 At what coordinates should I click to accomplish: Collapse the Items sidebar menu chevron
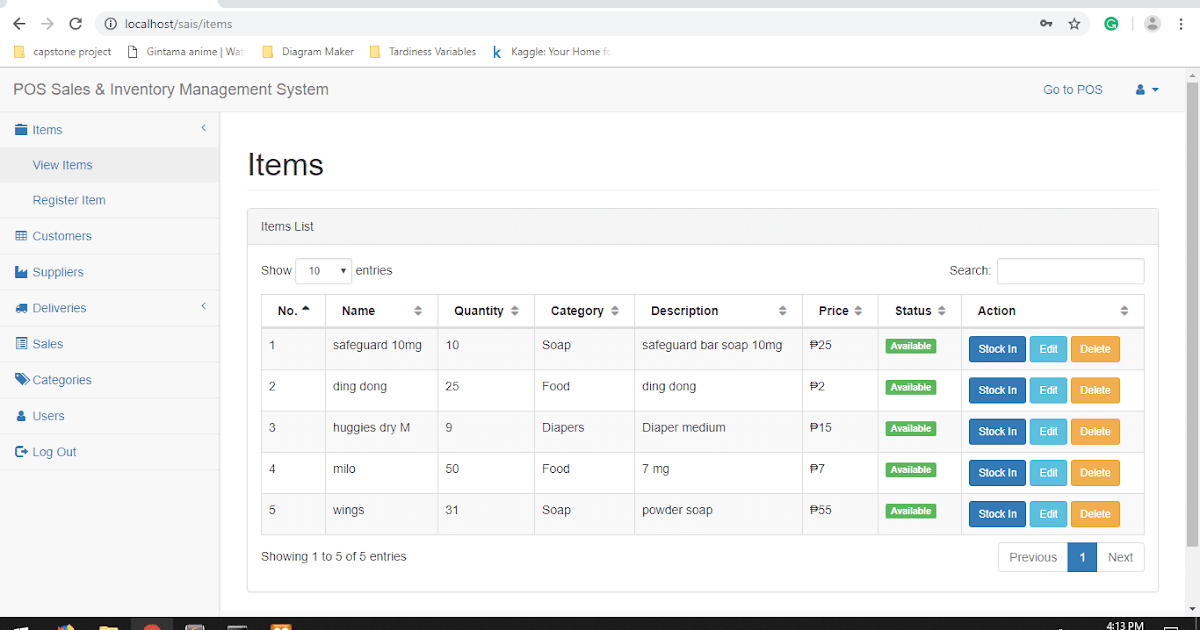pos(203,128)
